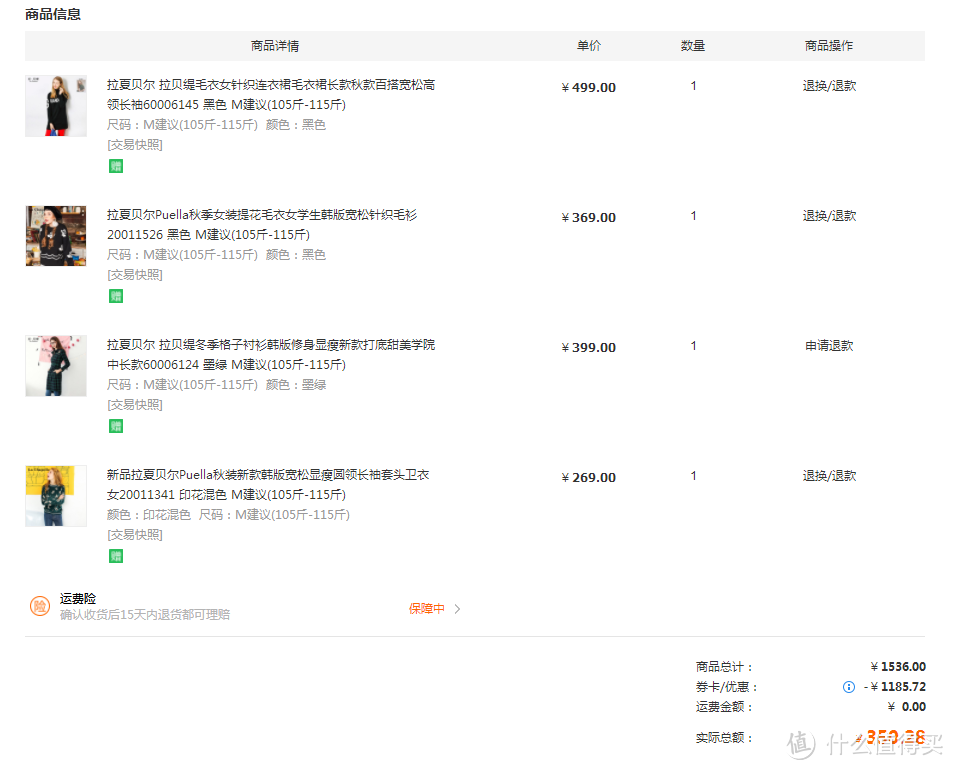View 交易快照 for the ¥269.00 item
This screenshot has width=953, height=770.
coord(135,535)
